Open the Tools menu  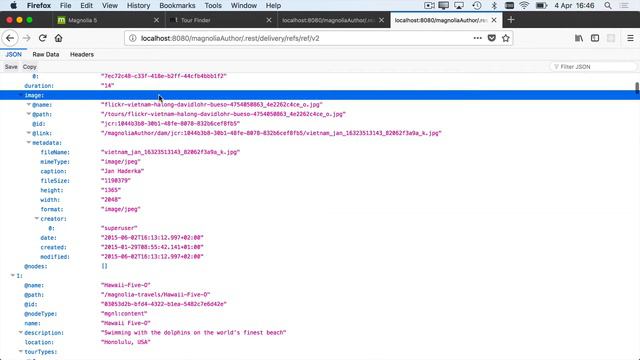pos(213,5)
